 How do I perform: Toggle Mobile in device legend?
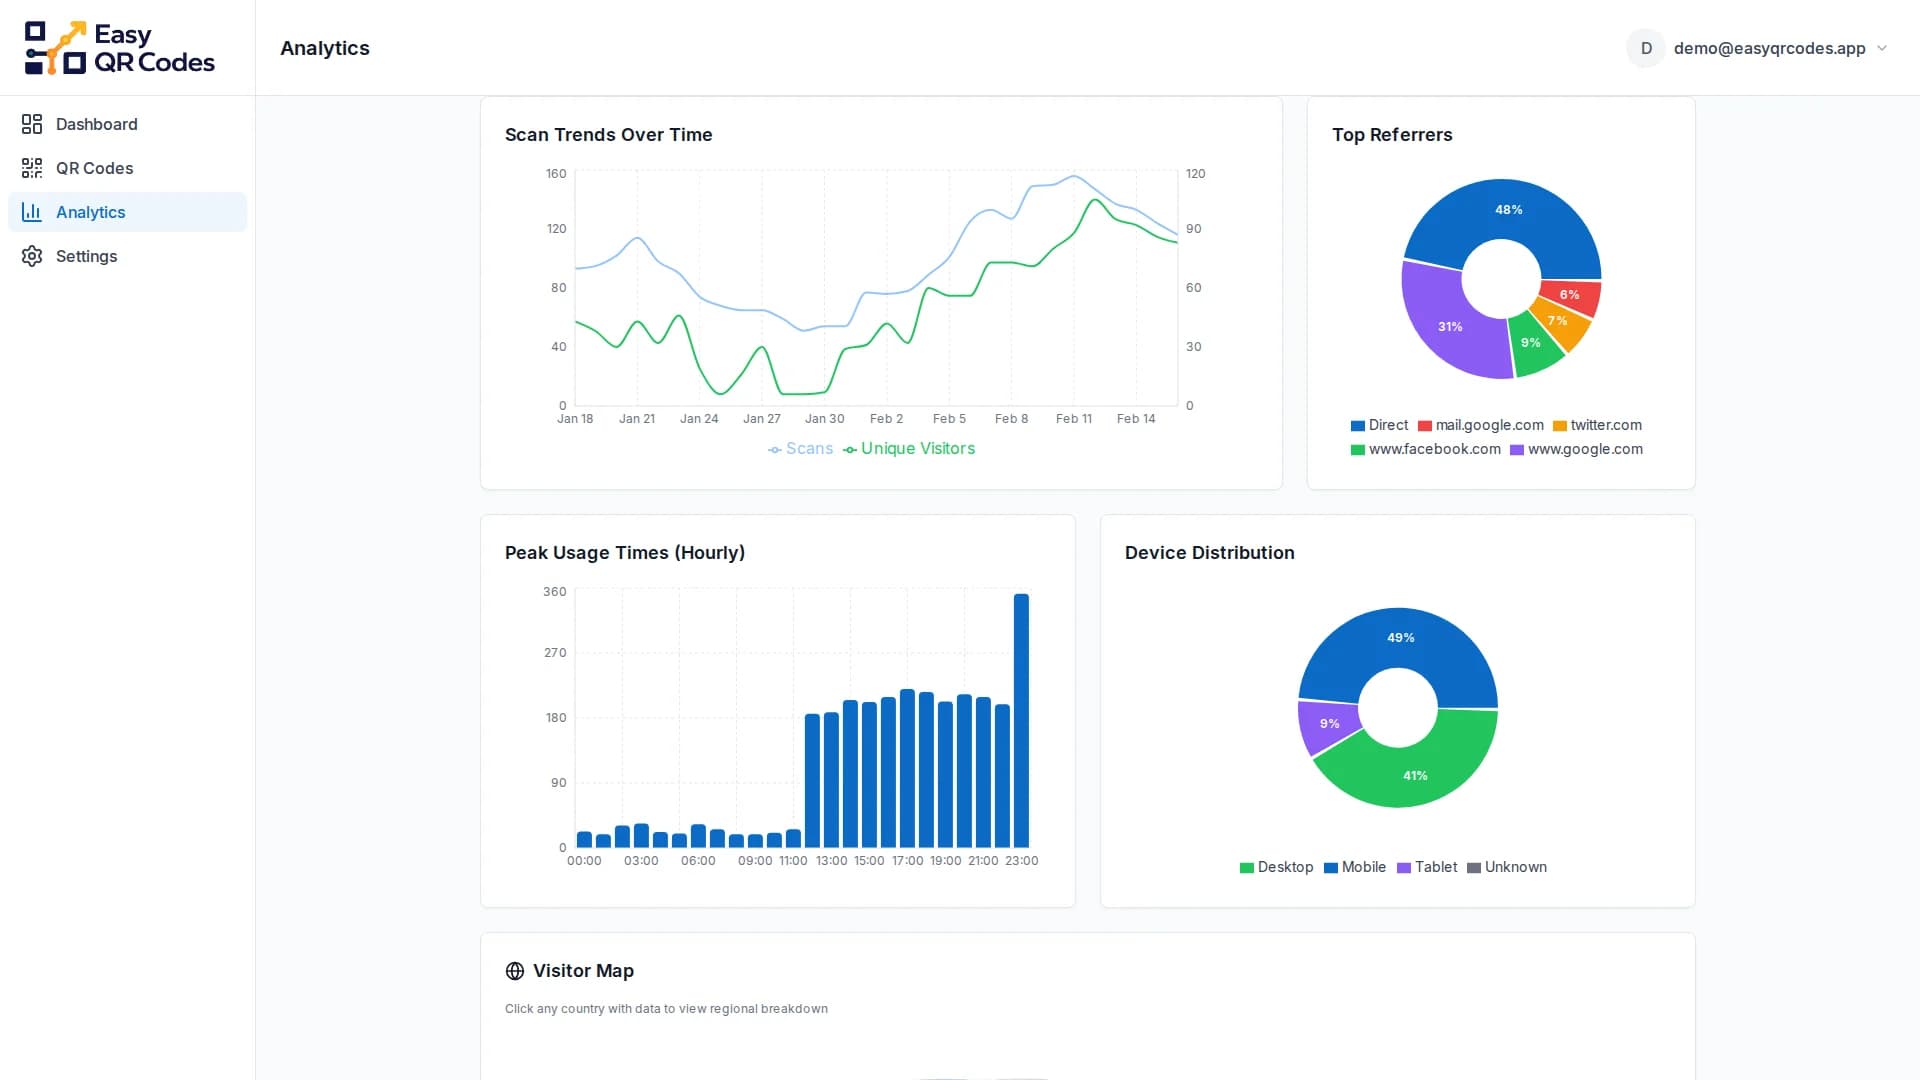coord(1355,867)
